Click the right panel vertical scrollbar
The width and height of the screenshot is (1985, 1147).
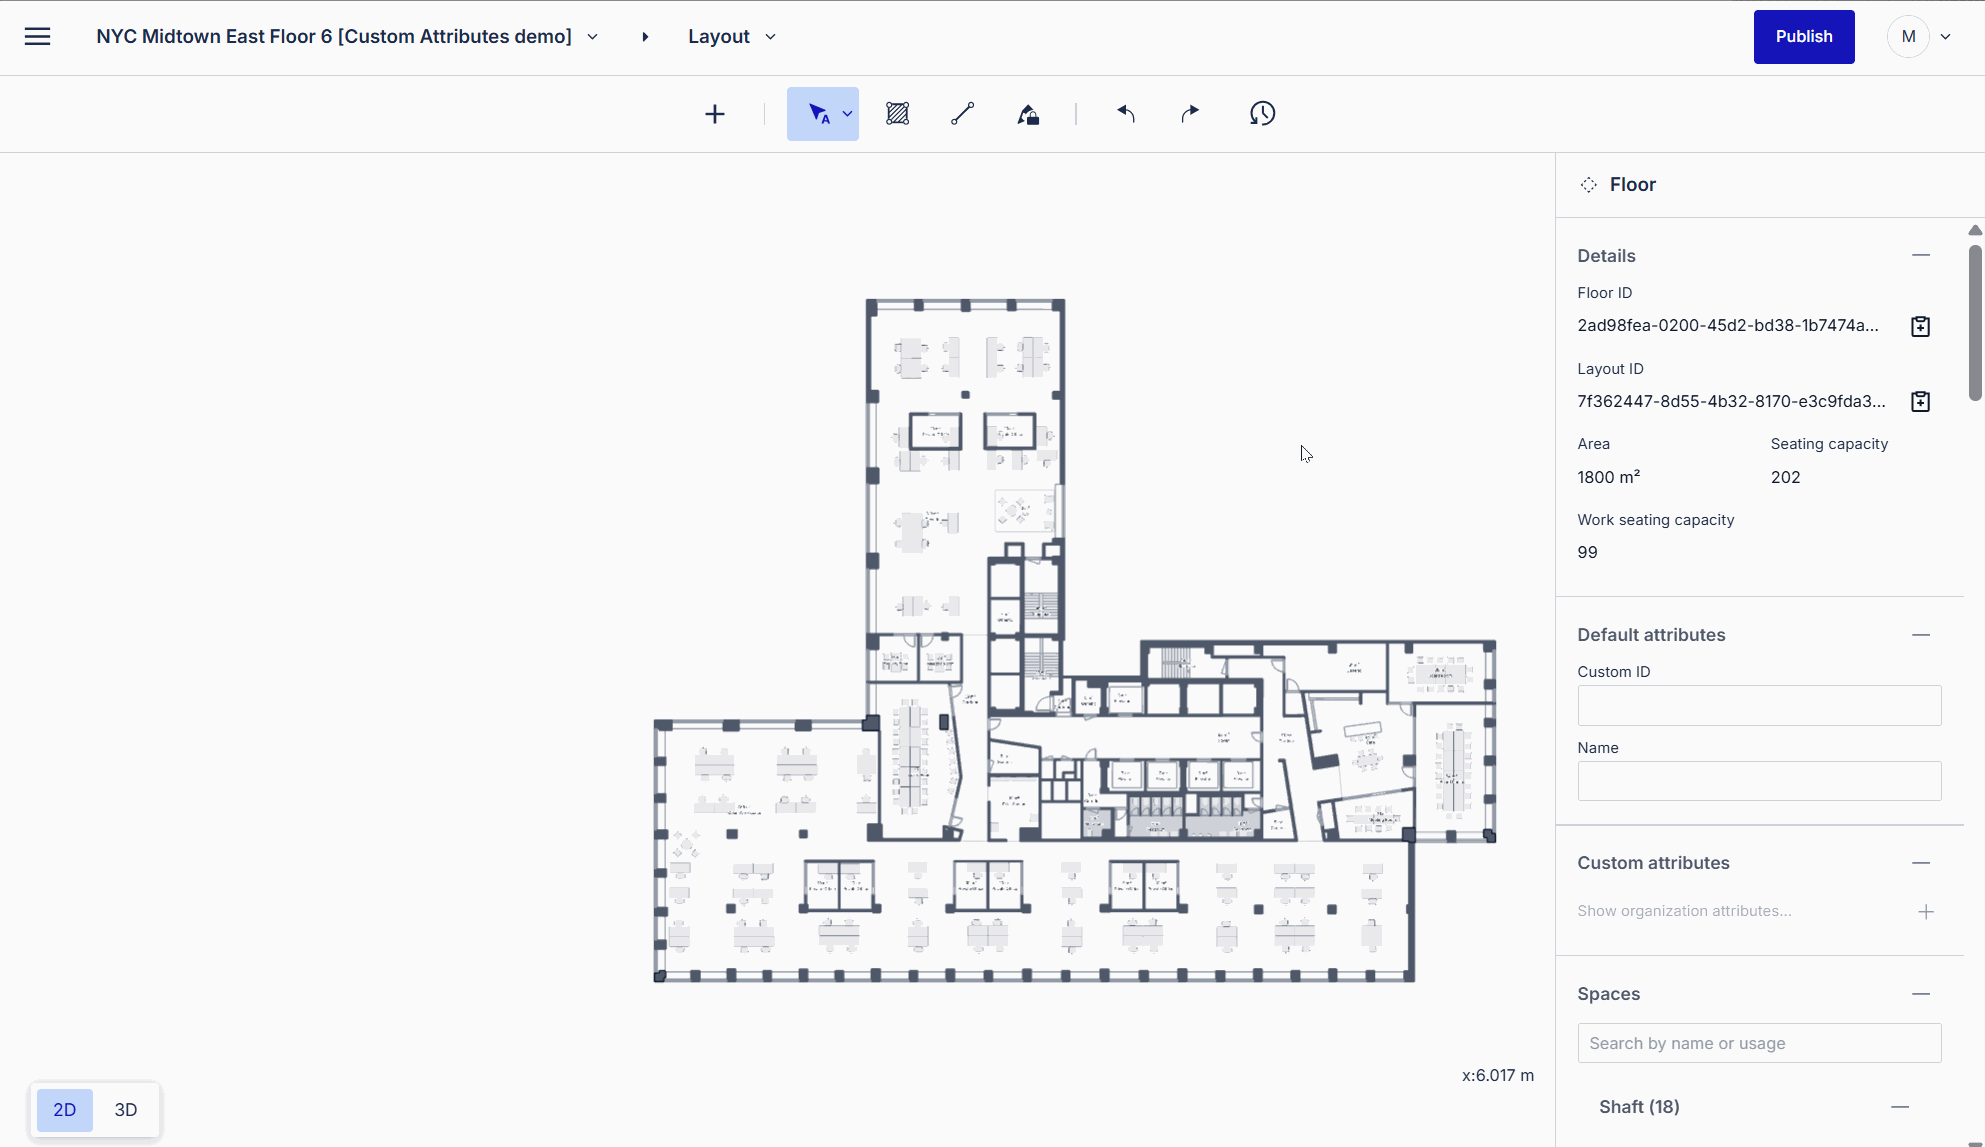(x=1975, y=322)
